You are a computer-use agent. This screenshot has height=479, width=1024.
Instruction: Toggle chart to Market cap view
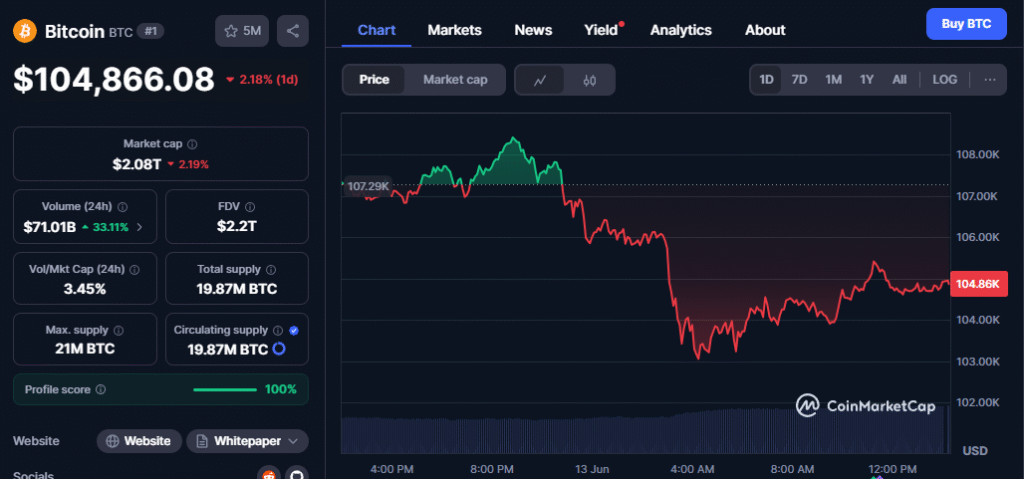click(455, 80)
